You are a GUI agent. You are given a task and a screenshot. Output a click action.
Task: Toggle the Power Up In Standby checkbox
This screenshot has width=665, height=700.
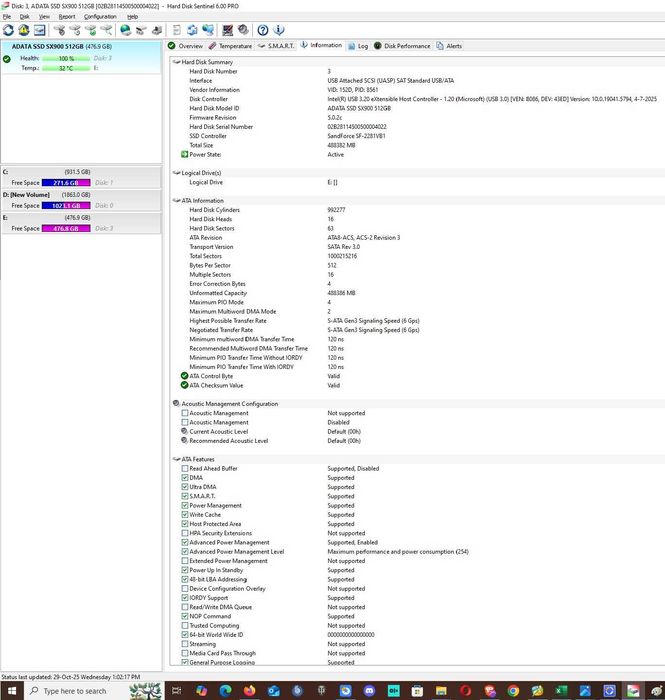click(x=185, y=570)
